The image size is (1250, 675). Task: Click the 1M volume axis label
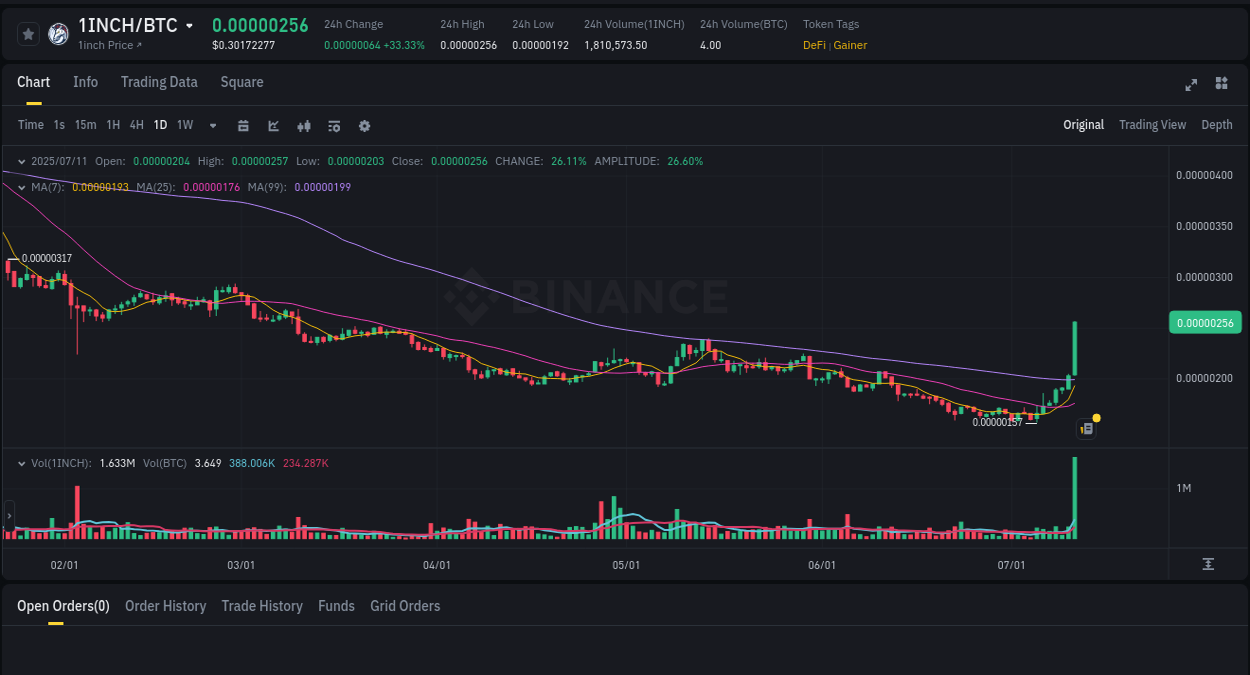click(x=1184, y=488)
